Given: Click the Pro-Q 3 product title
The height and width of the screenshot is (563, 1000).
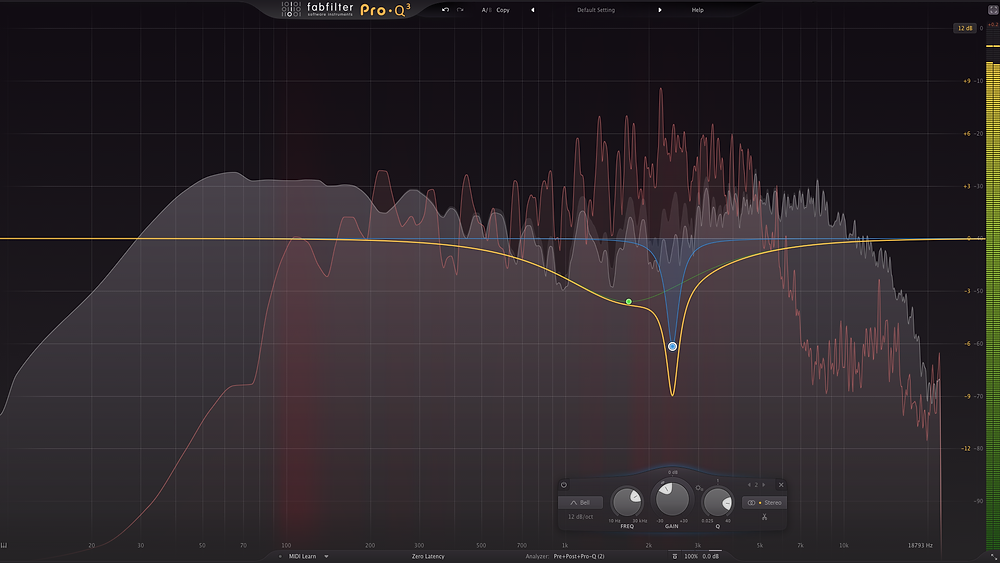Looking at the screenshot, I should point(385,10).
